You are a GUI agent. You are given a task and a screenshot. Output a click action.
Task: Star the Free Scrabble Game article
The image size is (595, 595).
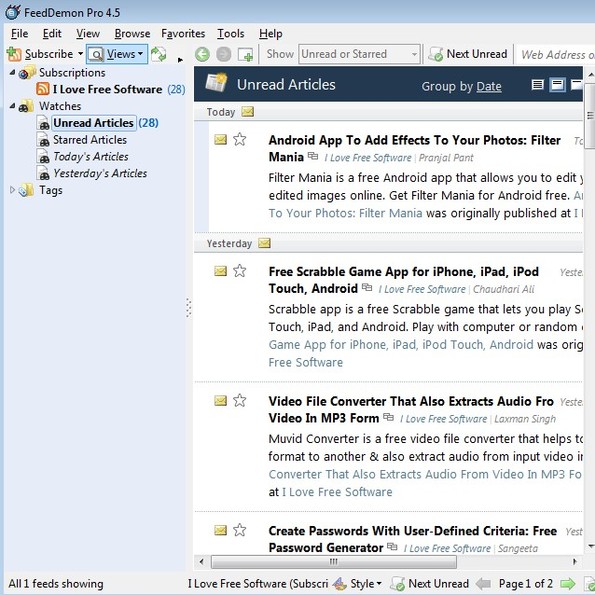(x=239, y=271)
